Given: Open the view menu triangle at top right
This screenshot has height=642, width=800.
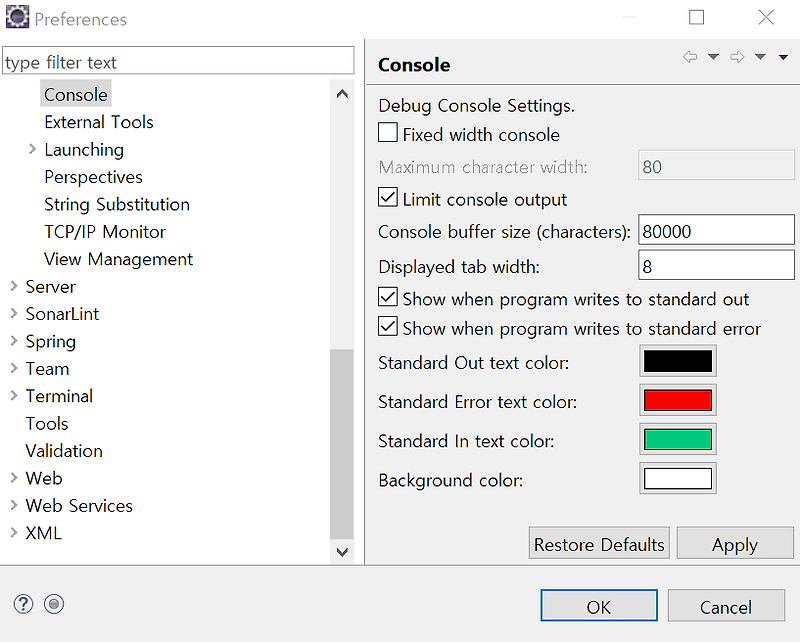Looking at the screenshot, I should click(784, 57).
